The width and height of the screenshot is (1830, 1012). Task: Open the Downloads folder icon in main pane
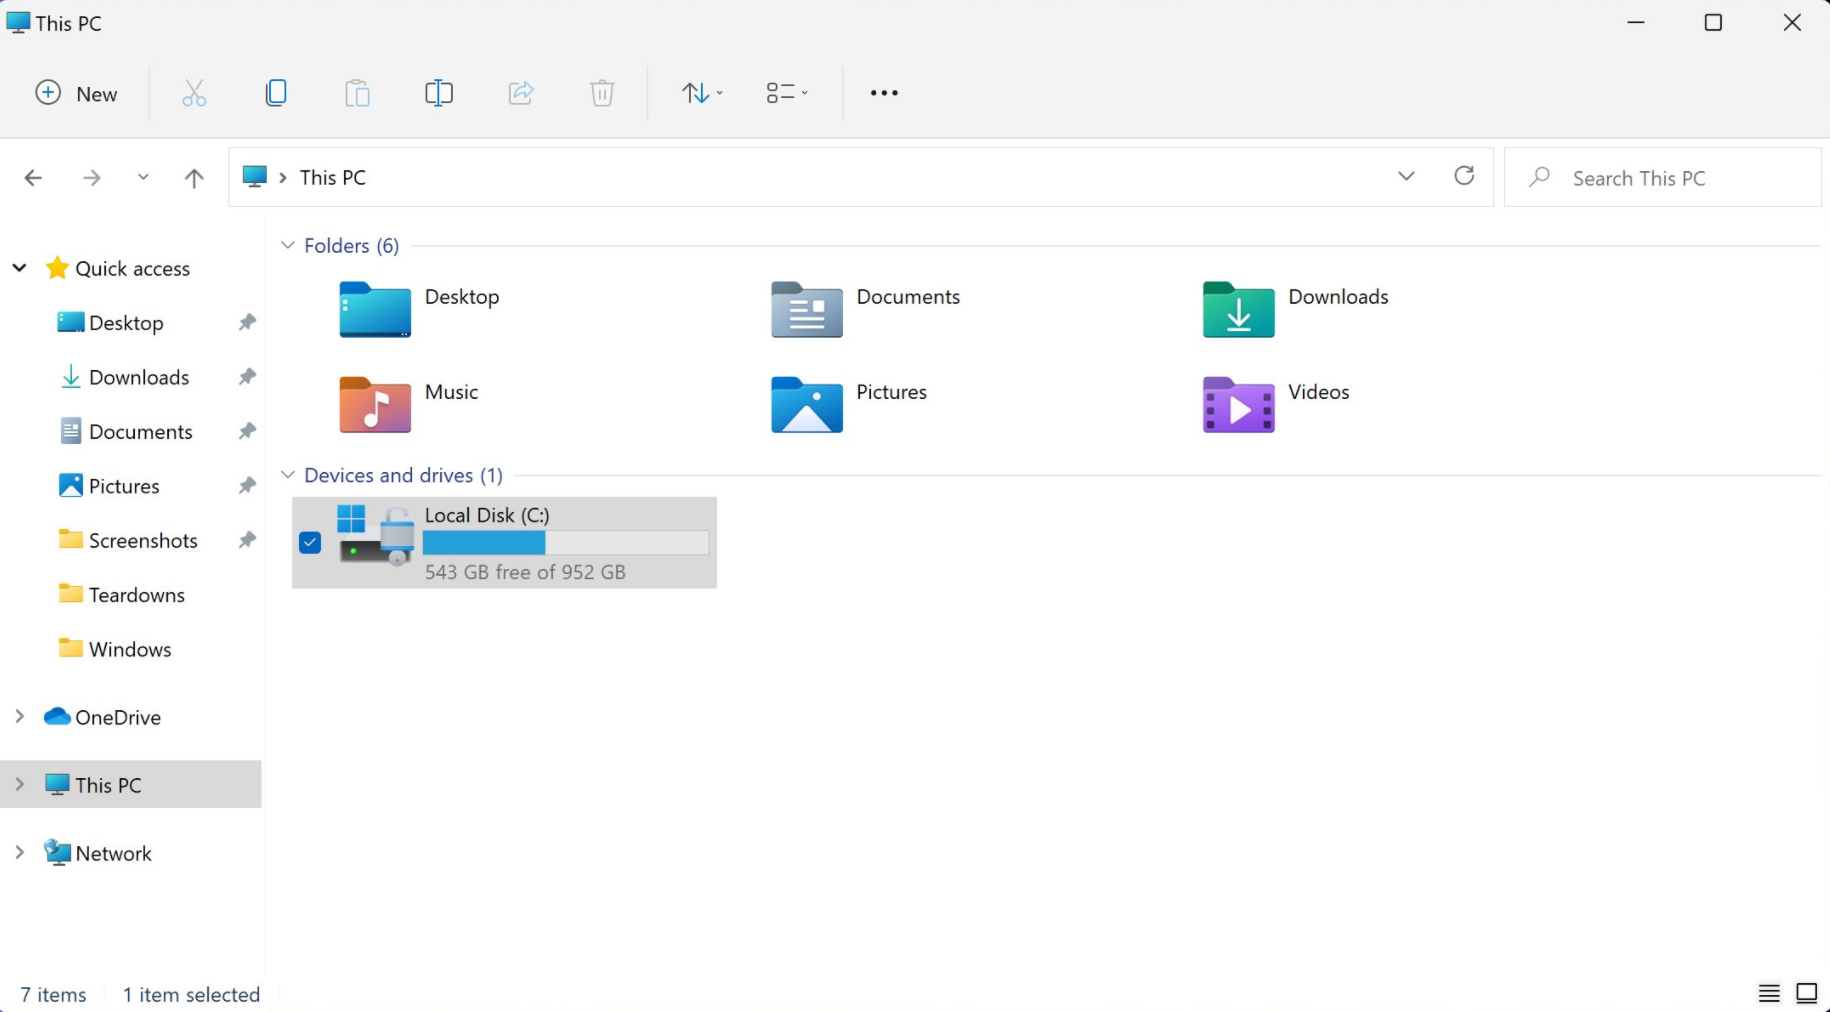point(1238,309)
